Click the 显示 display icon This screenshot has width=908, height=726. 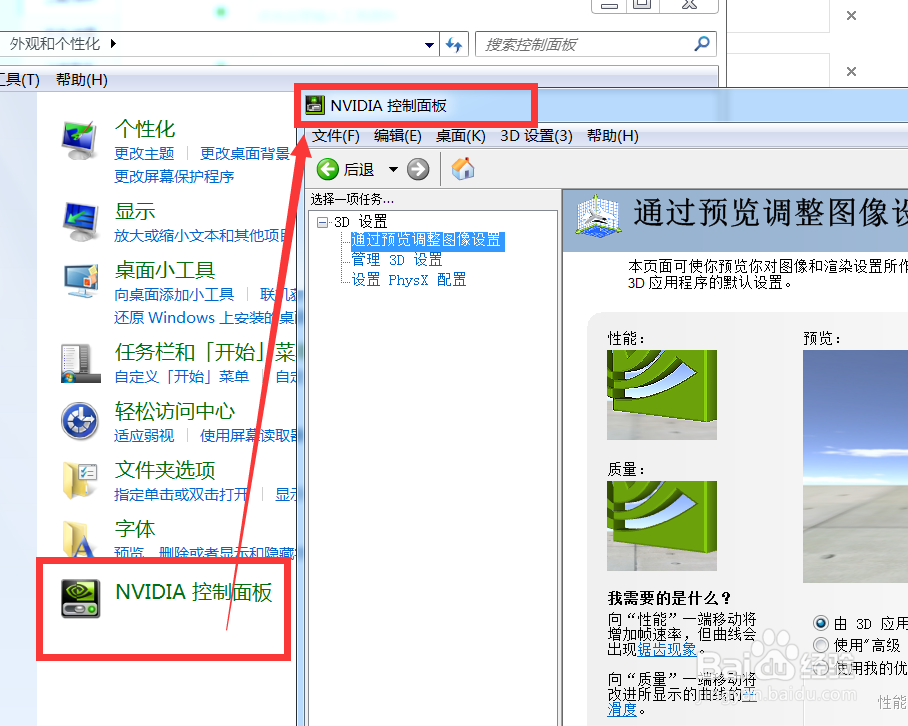pos(80,222)
